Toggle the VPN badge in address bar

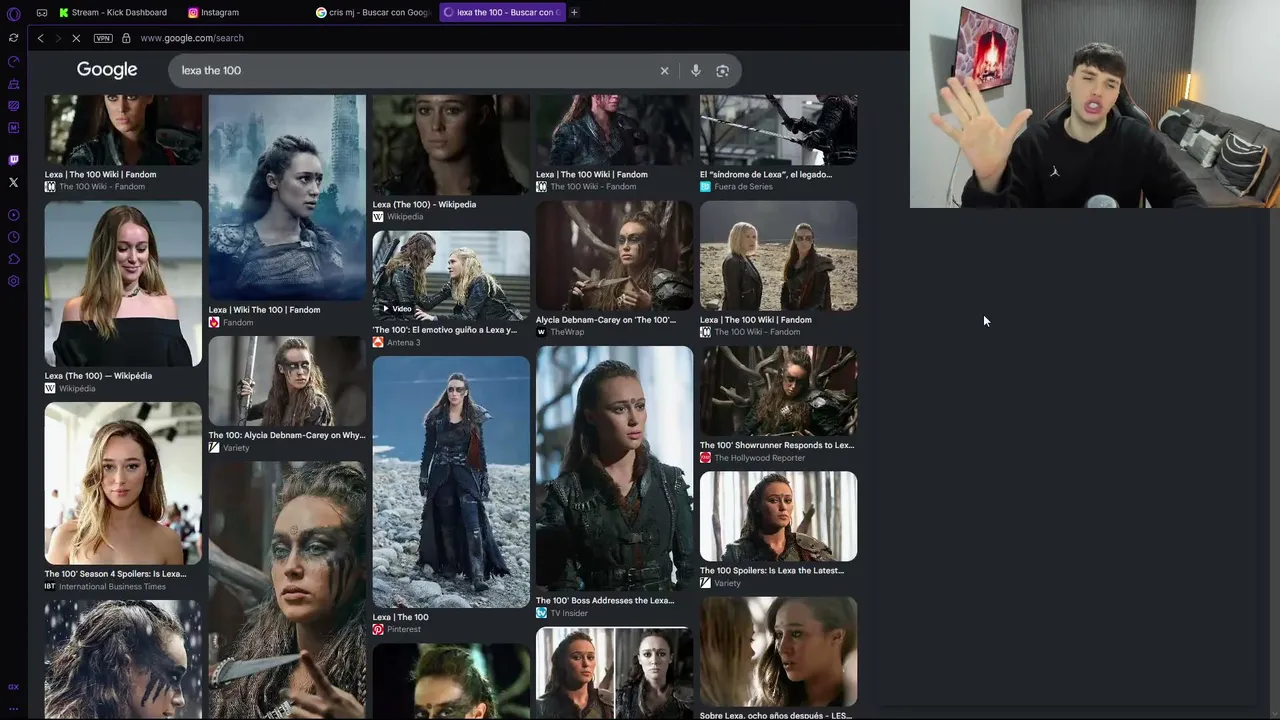click(103, 38)
